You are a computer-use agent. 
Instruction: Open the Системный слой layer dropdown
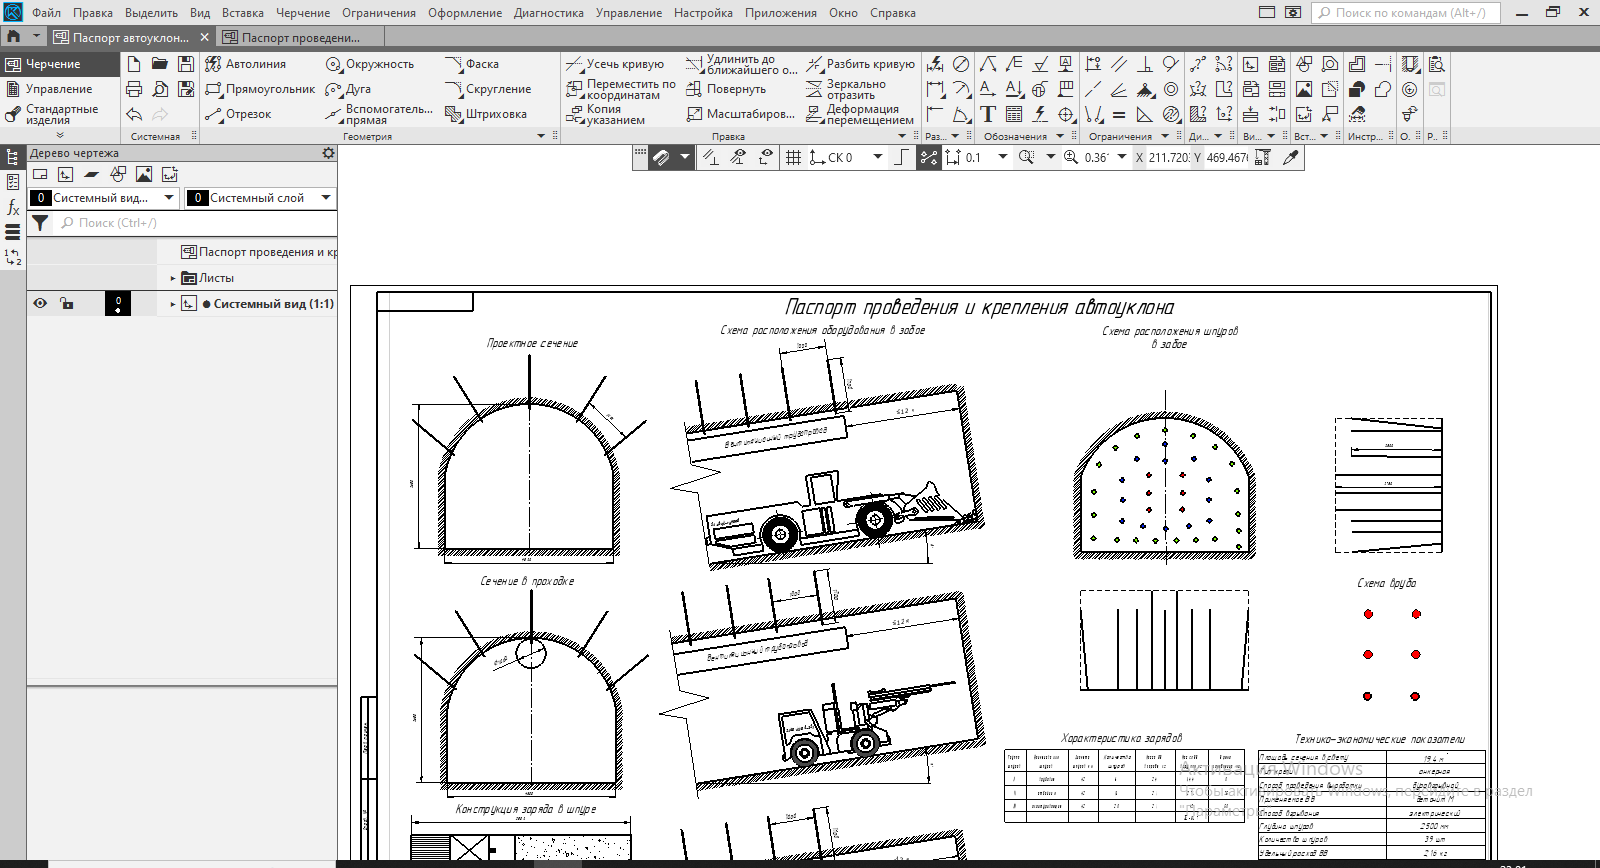[x=326, y=198]
